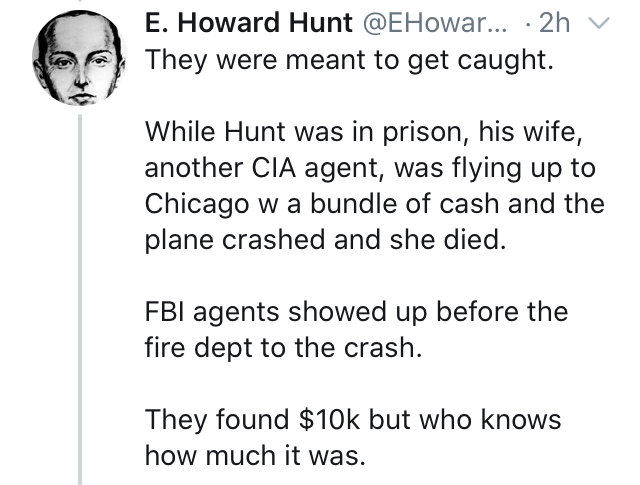
Task: Tap the paragraph starting 'FBI agents showed up'
Action: pos(356,329)
